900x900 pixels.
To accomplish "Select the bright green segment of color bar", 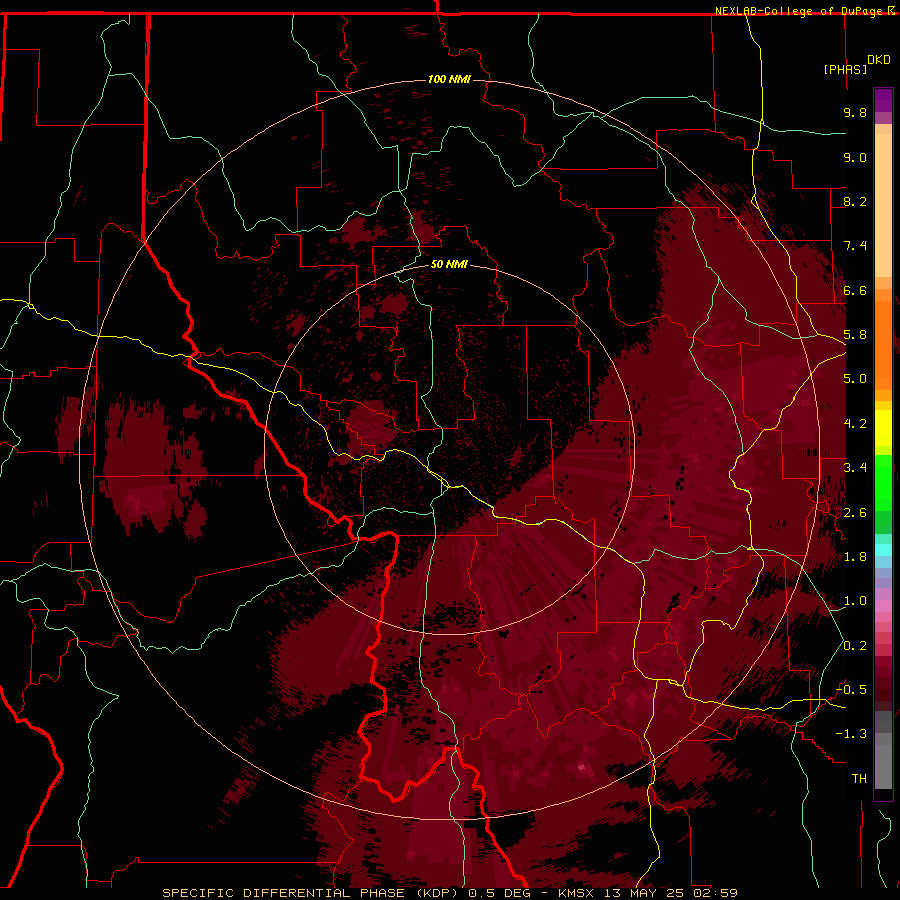I will [x=883, y=482].
